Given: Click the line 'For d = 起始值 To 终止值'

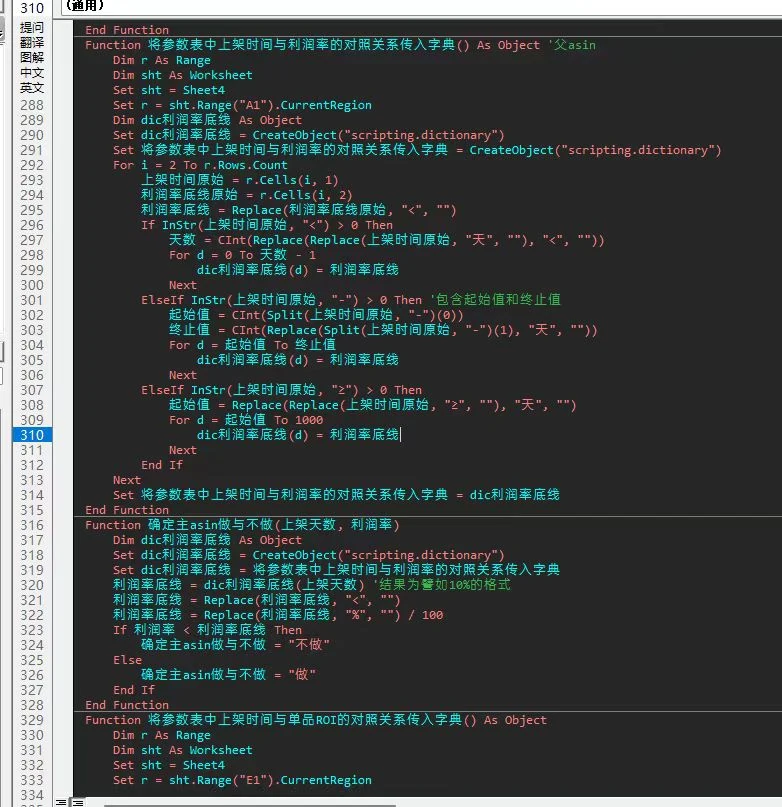Looking at the screenshot, I should [x=252, y=345].
